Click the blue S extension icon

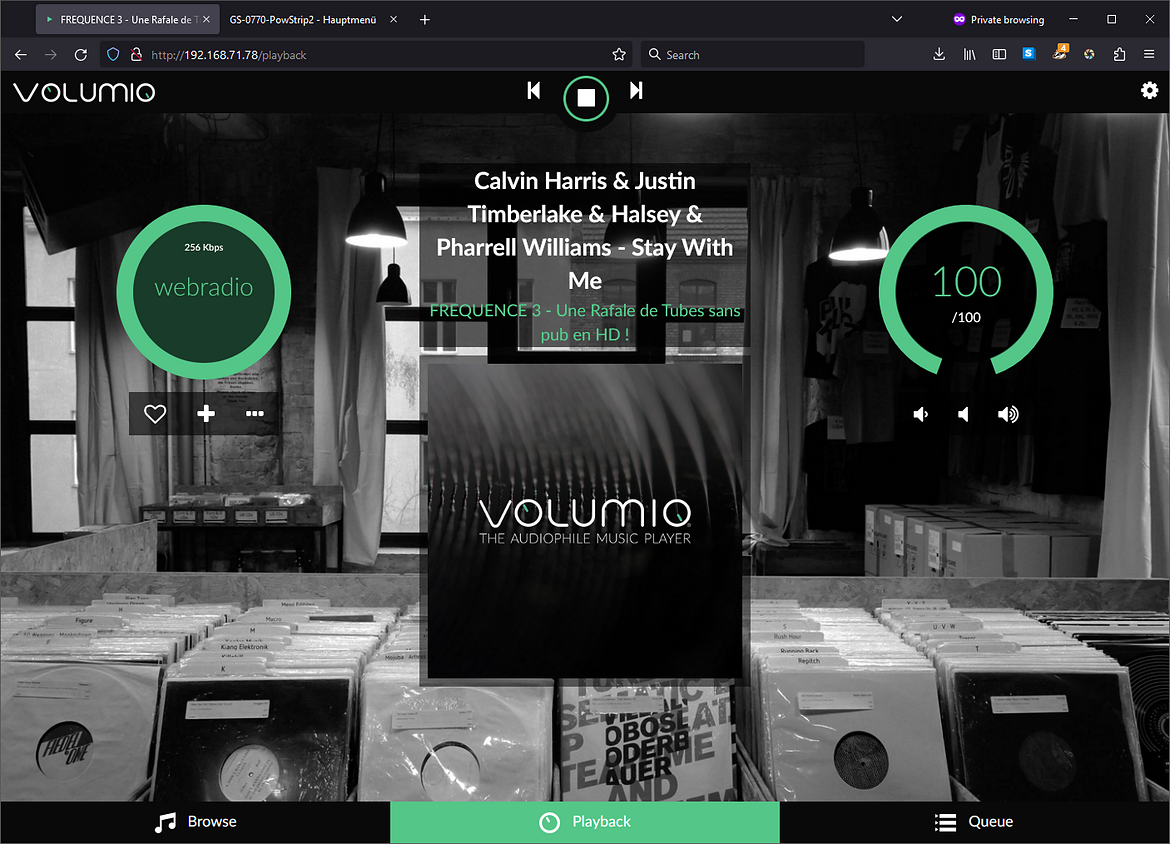(x=1029, y=54)
